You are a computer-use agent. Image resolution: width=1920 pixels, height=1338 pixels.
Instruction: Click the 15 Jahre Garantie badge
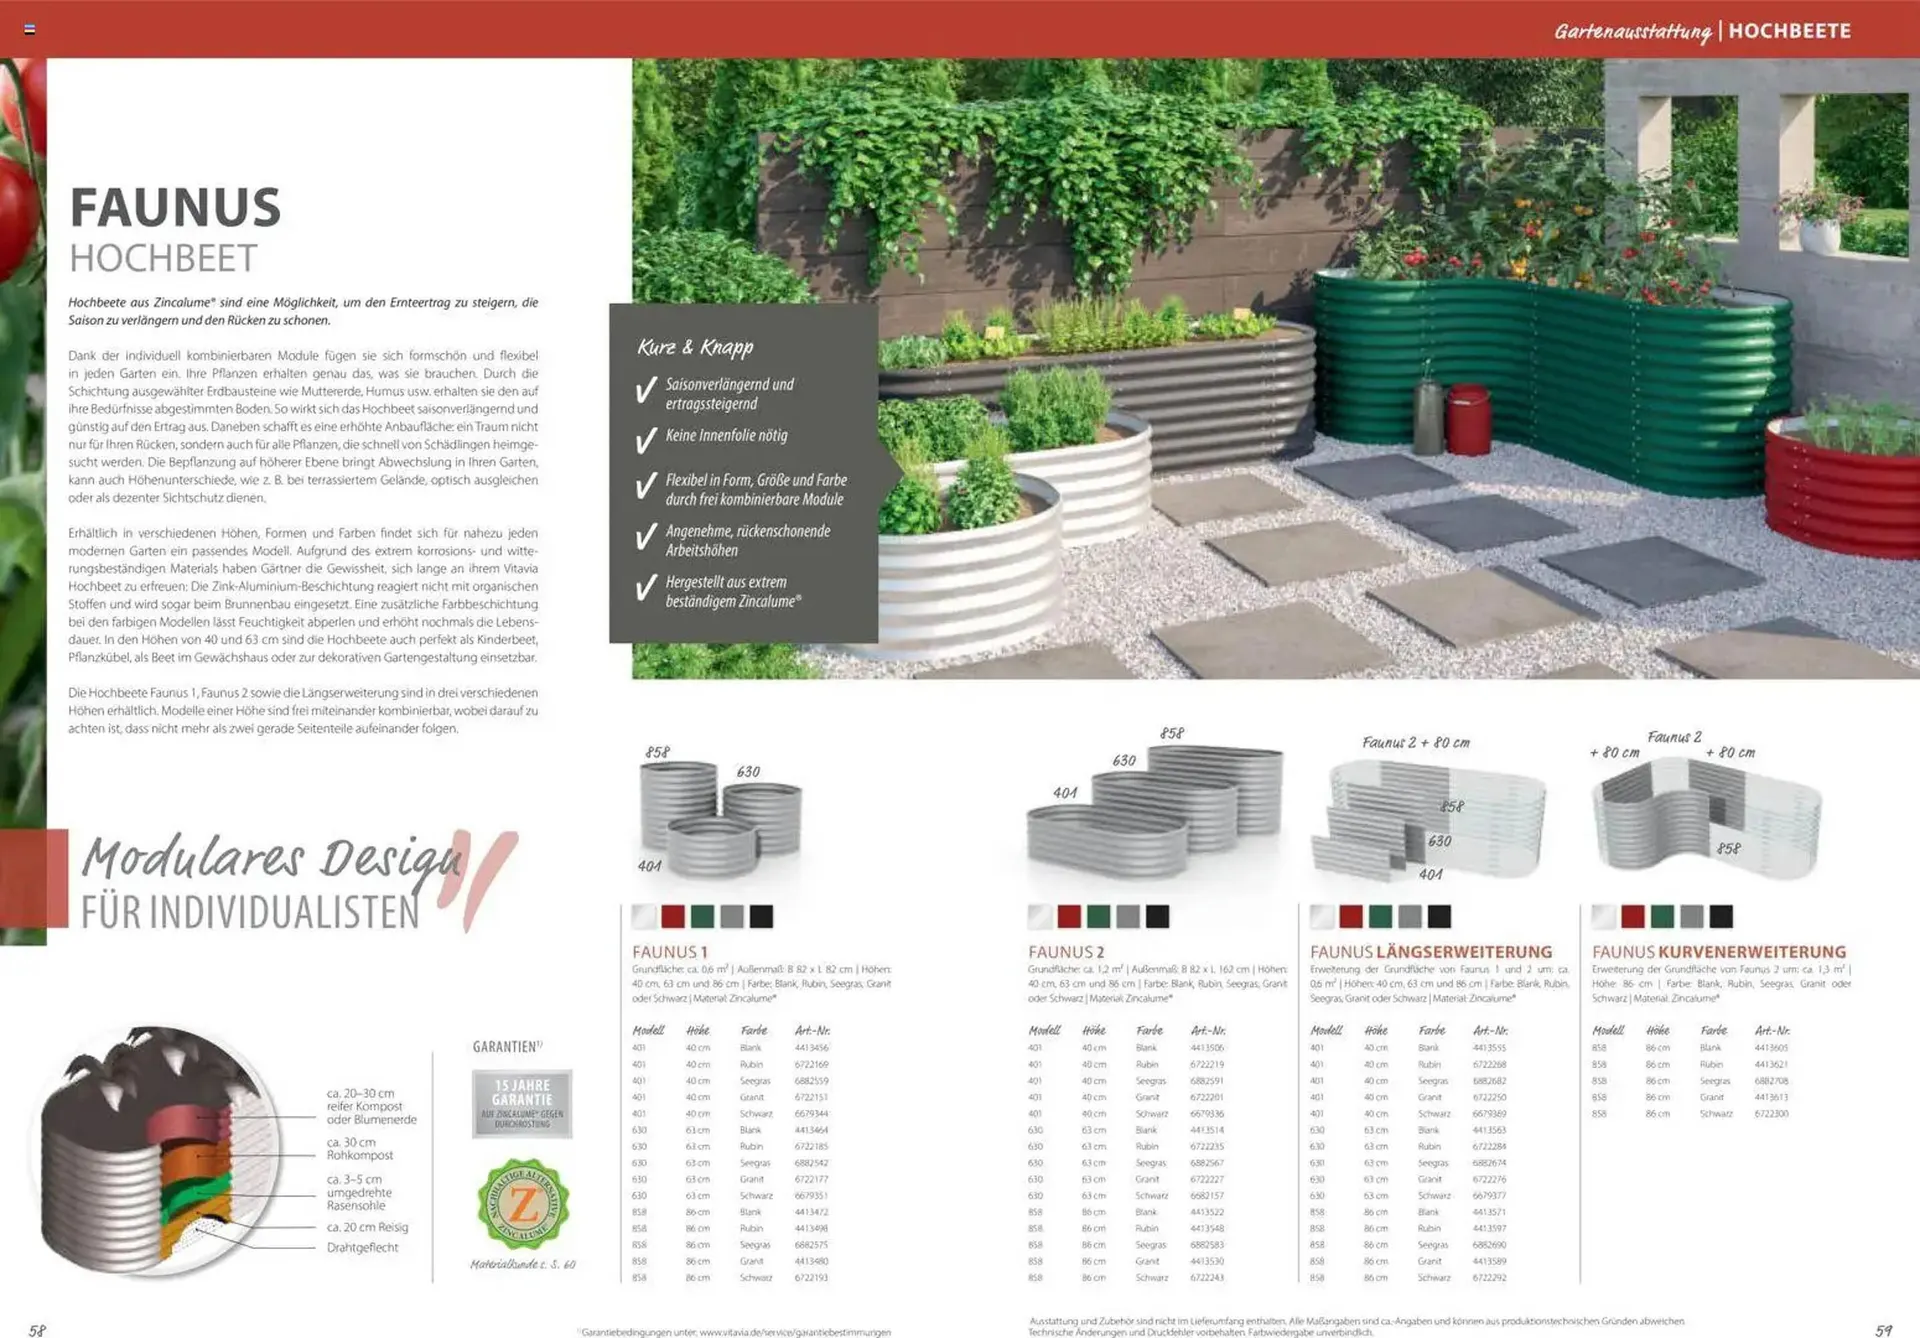pyautogui.click(x=522, y=1103)
